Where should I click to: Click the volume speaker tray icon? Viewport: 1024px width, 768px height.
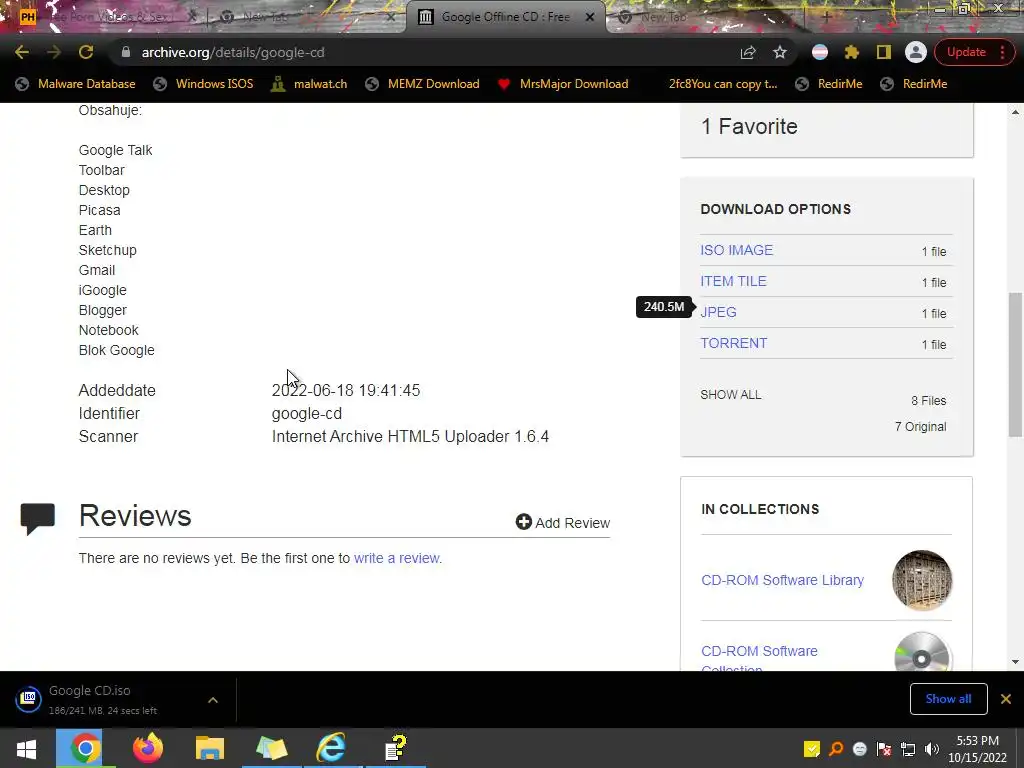point(932,749)
